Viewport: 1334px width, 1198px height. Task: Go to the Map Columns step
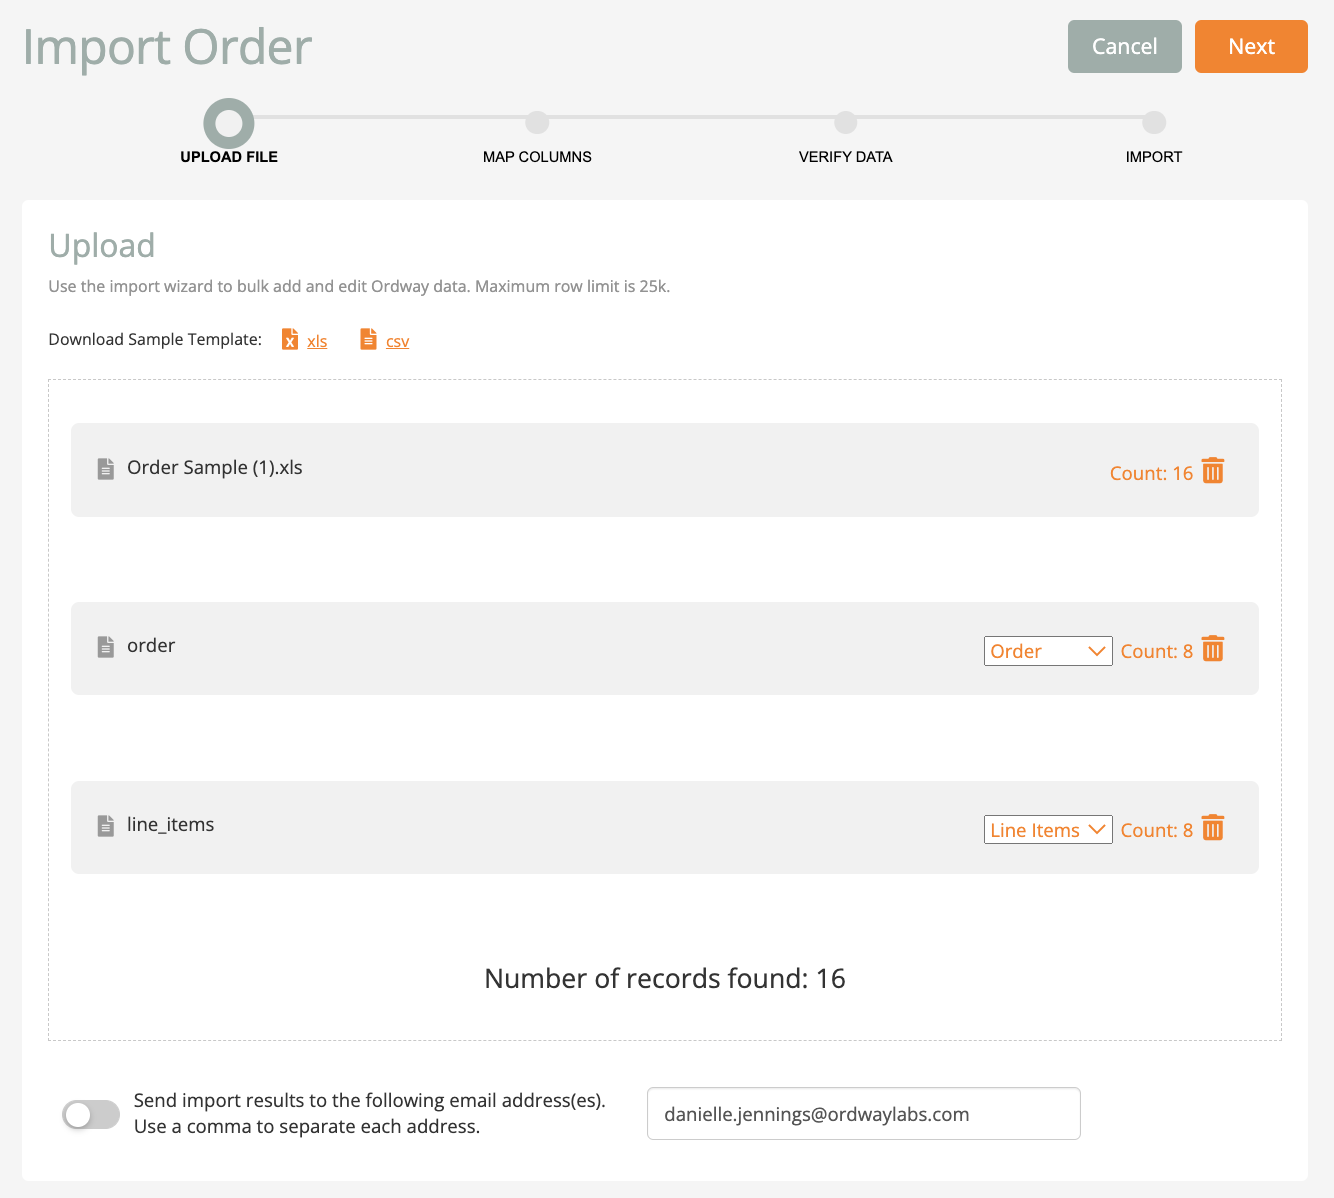tap(537, 122)
